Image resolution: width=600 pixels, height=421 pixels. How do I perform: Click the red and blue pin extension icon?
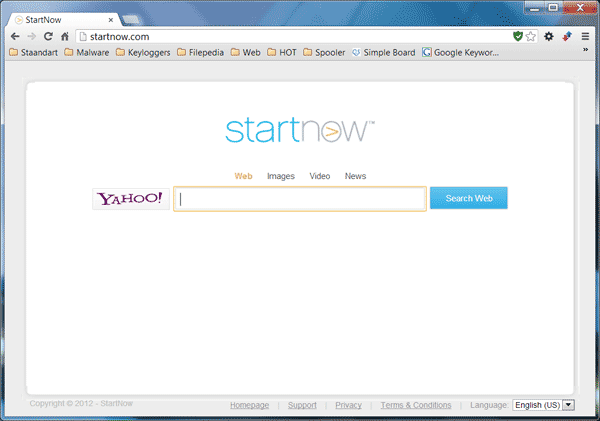pos(567,36)
